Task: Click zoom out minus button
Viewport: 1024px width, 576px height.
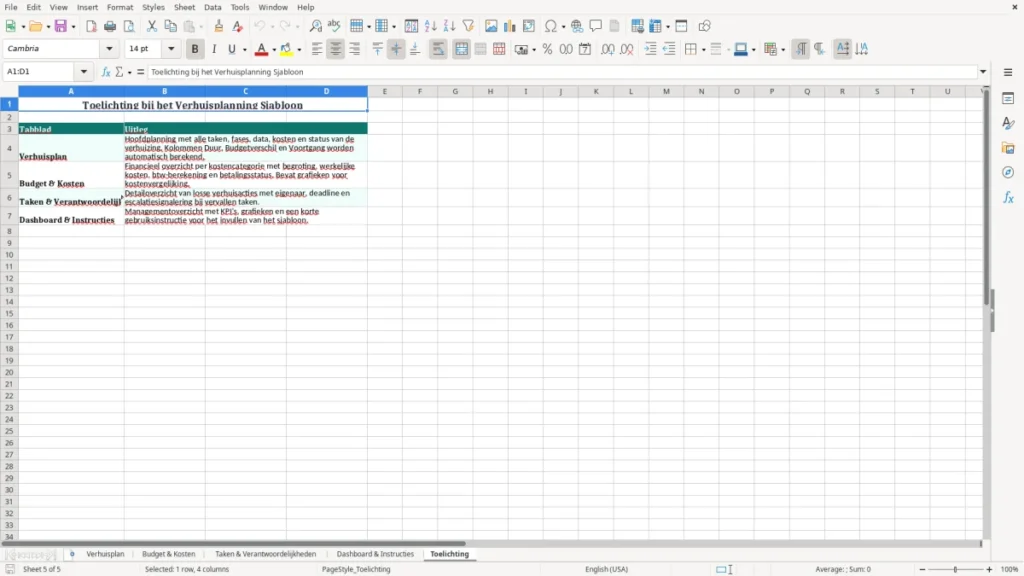Action: tap(921, 569)
